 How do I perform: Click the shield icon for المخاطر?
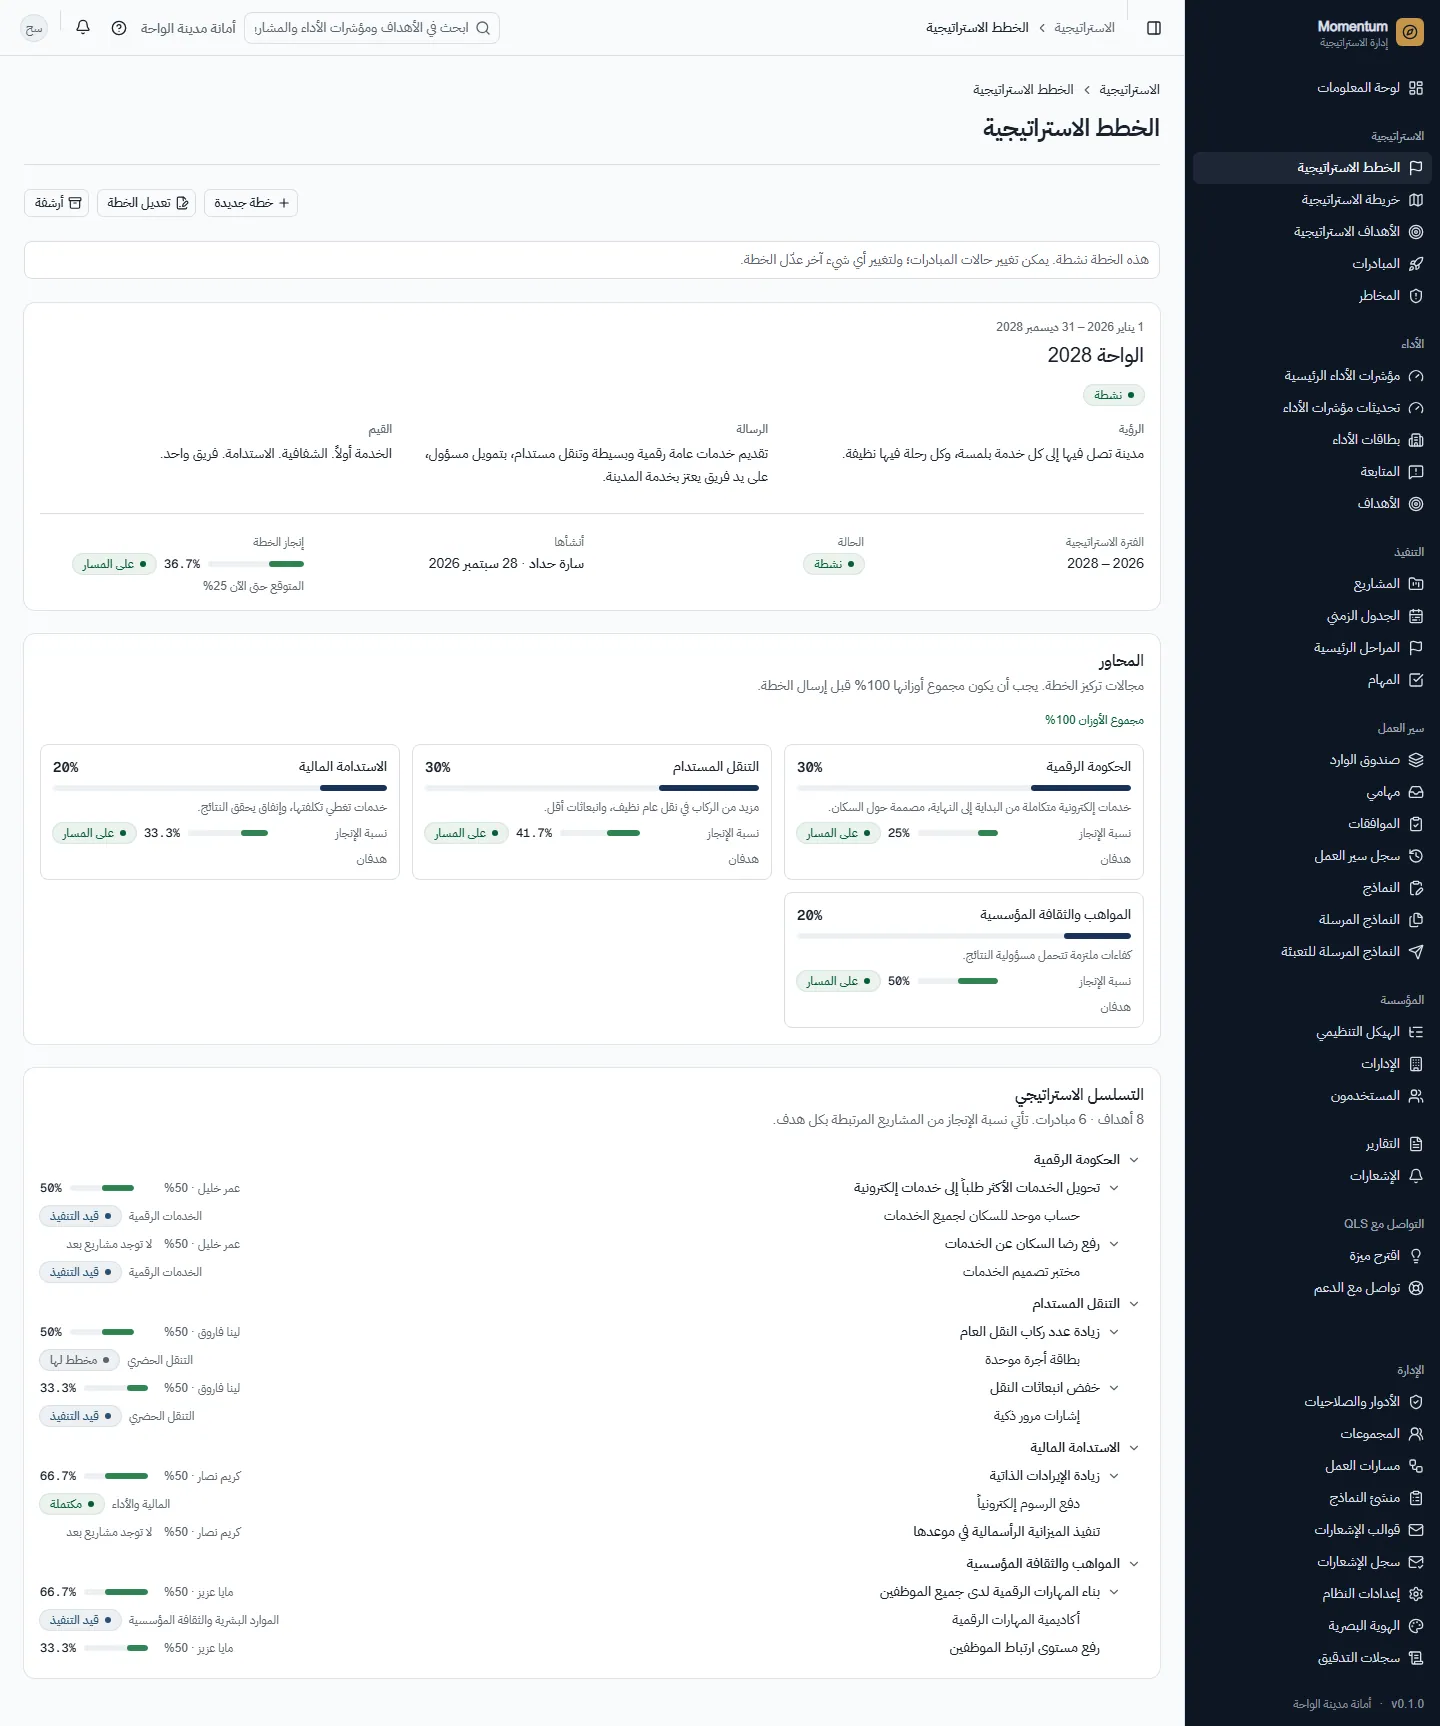point(1416,296)
